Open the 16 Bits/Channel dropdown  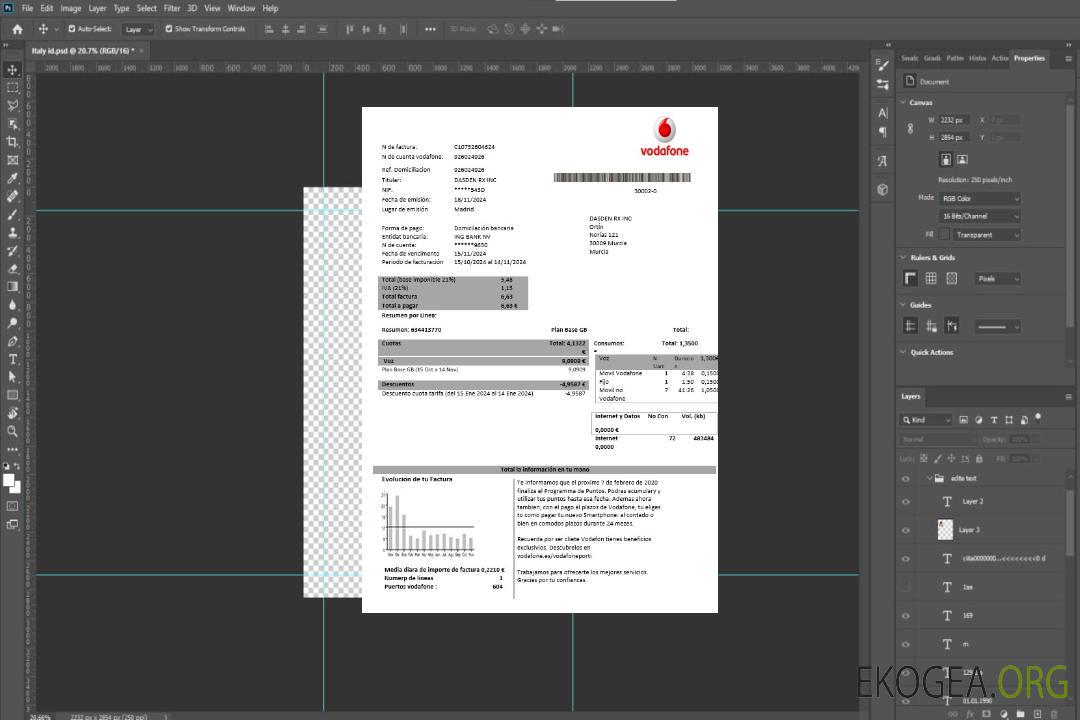tap(979, 216)
